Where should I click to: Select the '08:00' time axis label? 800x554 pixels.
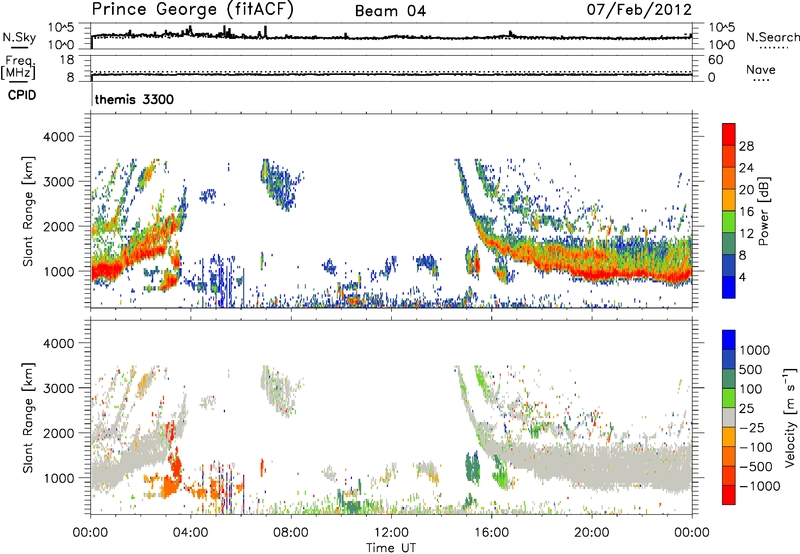(x=291, y=533)
